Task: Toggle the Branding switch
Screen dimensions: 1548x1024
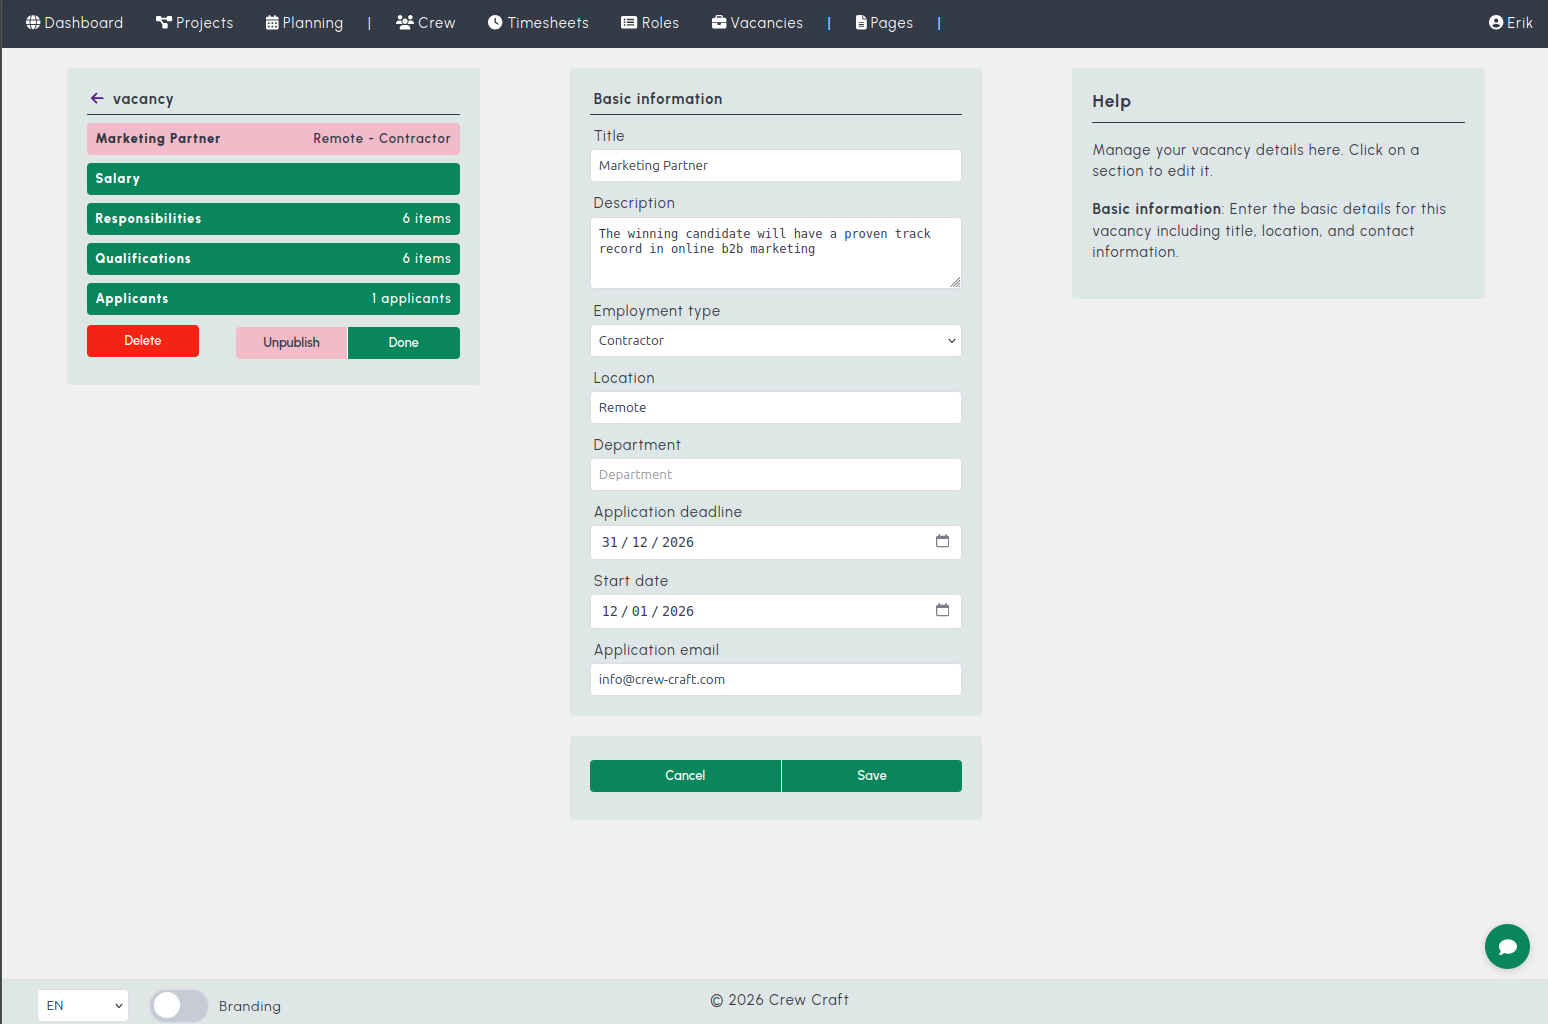Action: pyautogui.click(x=178, y=1005)
